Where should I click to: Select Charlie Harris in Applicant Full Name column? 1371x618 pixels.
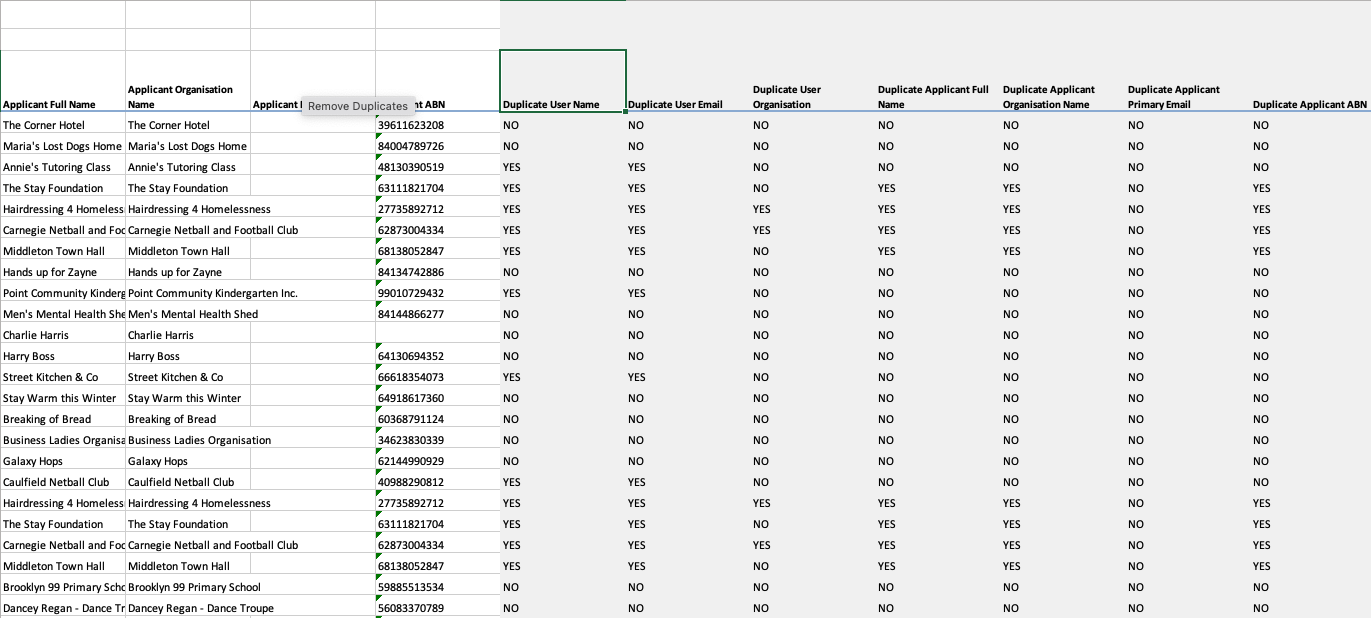(x=62, y=335)
